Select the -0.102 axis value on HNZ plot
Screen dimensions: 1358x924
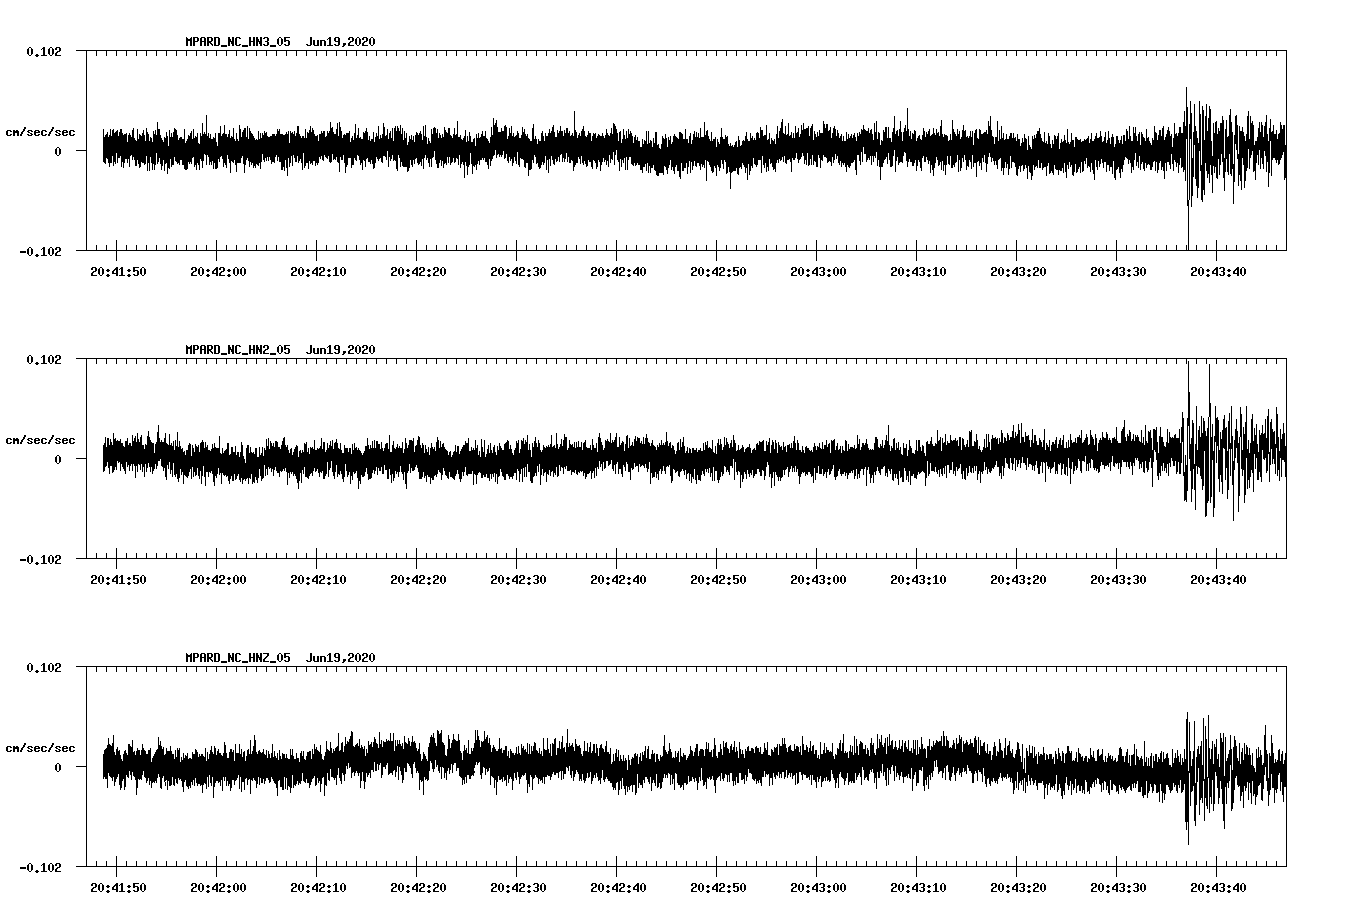pos(40,867)
